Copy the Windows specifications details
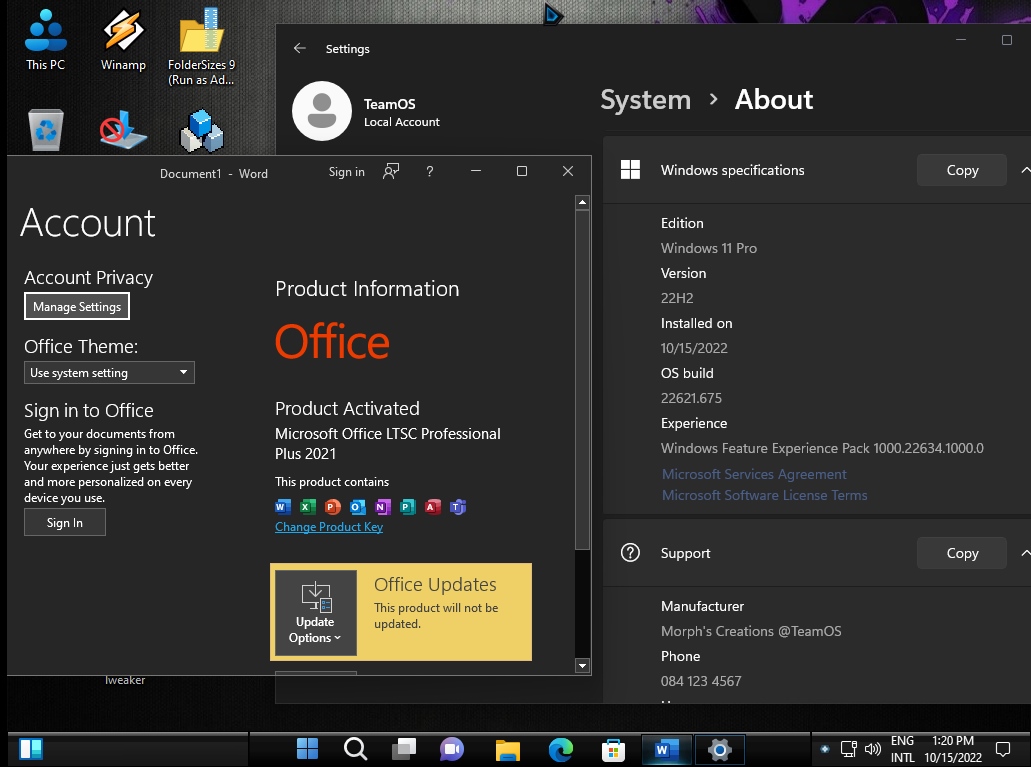 coord(961,170)
